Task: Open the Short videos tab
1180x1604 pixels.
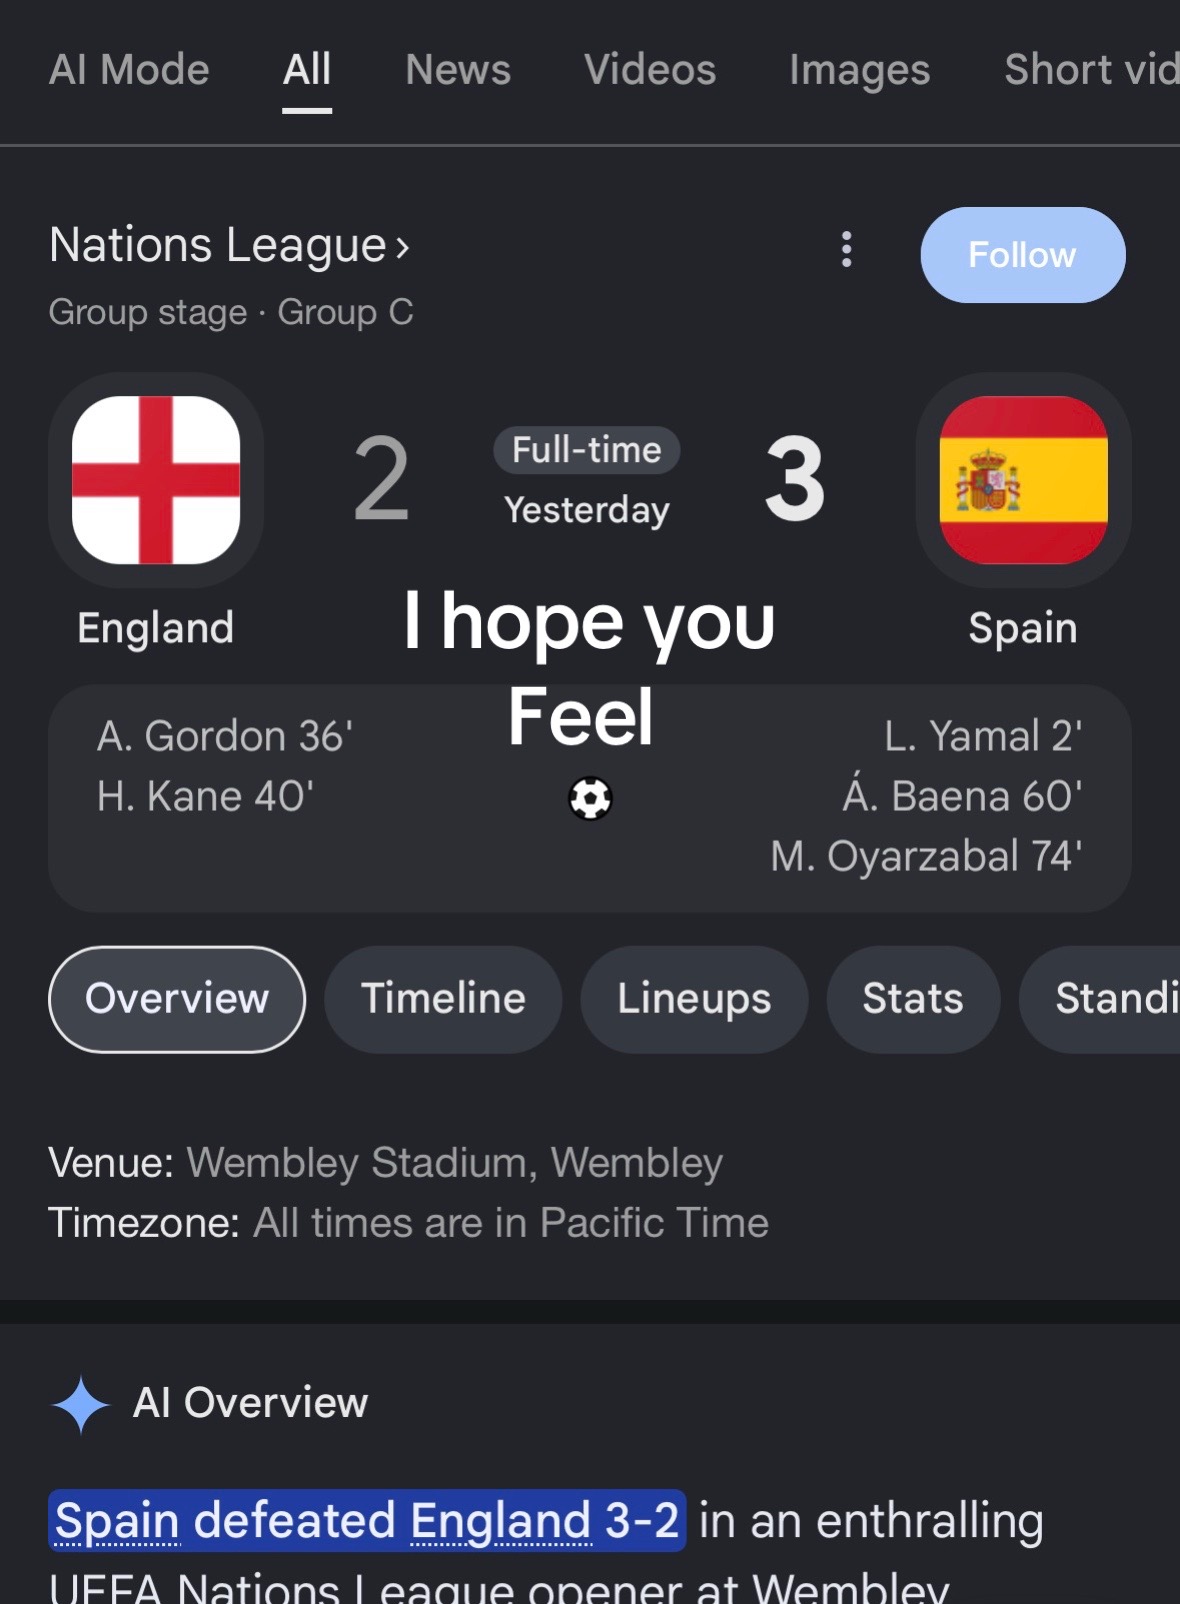Action: [1092, 70]
